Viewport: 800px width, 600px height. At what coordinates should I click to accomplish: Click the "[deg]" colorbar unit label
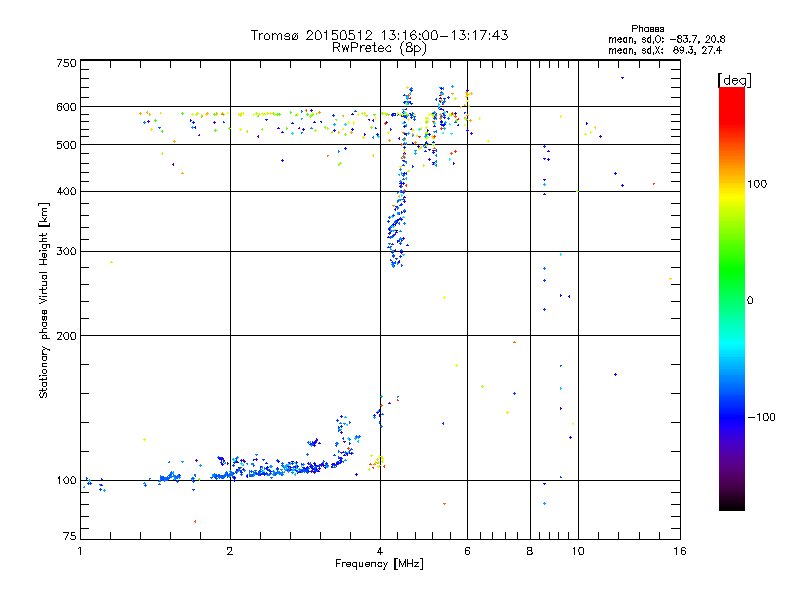[x=734, y=80]
